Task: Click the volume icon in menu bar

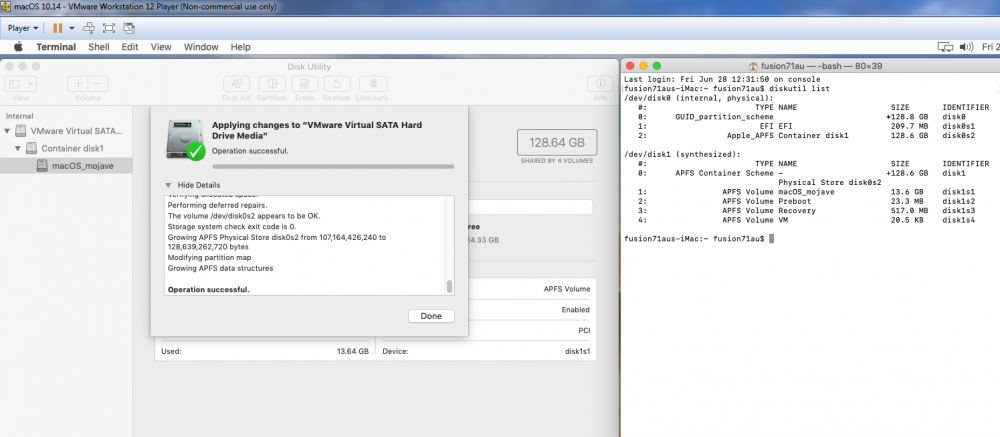Action: coord(966,47)
